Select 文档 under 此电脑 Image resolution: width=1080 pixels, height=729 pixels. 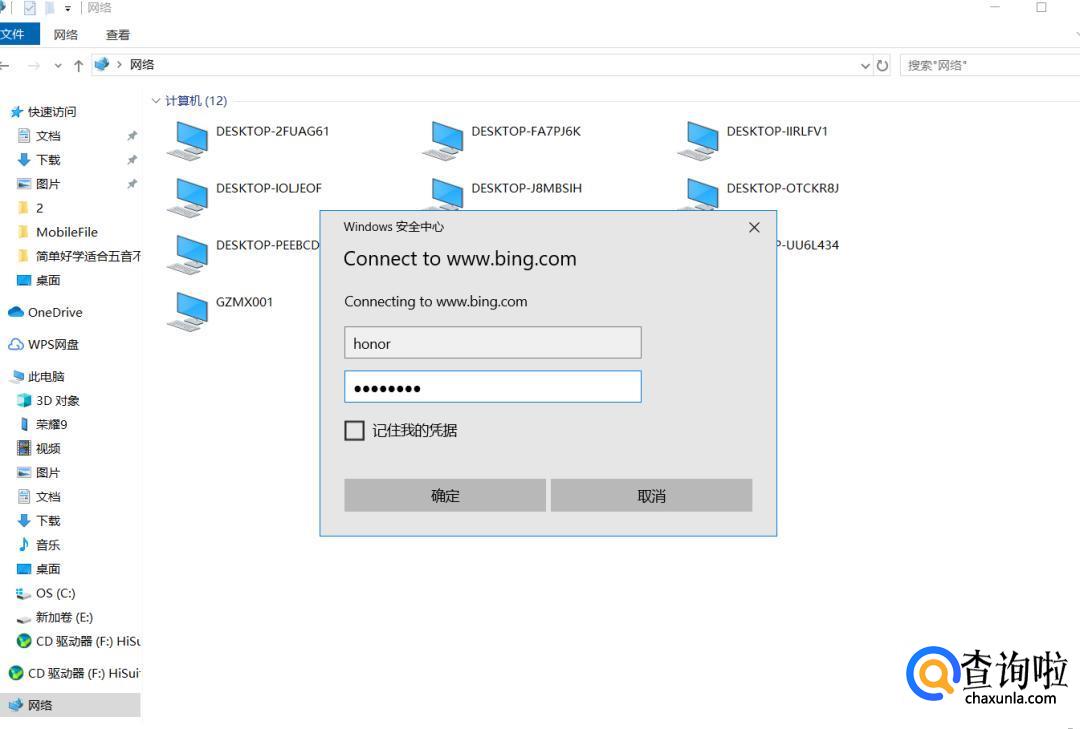[48, 497]
